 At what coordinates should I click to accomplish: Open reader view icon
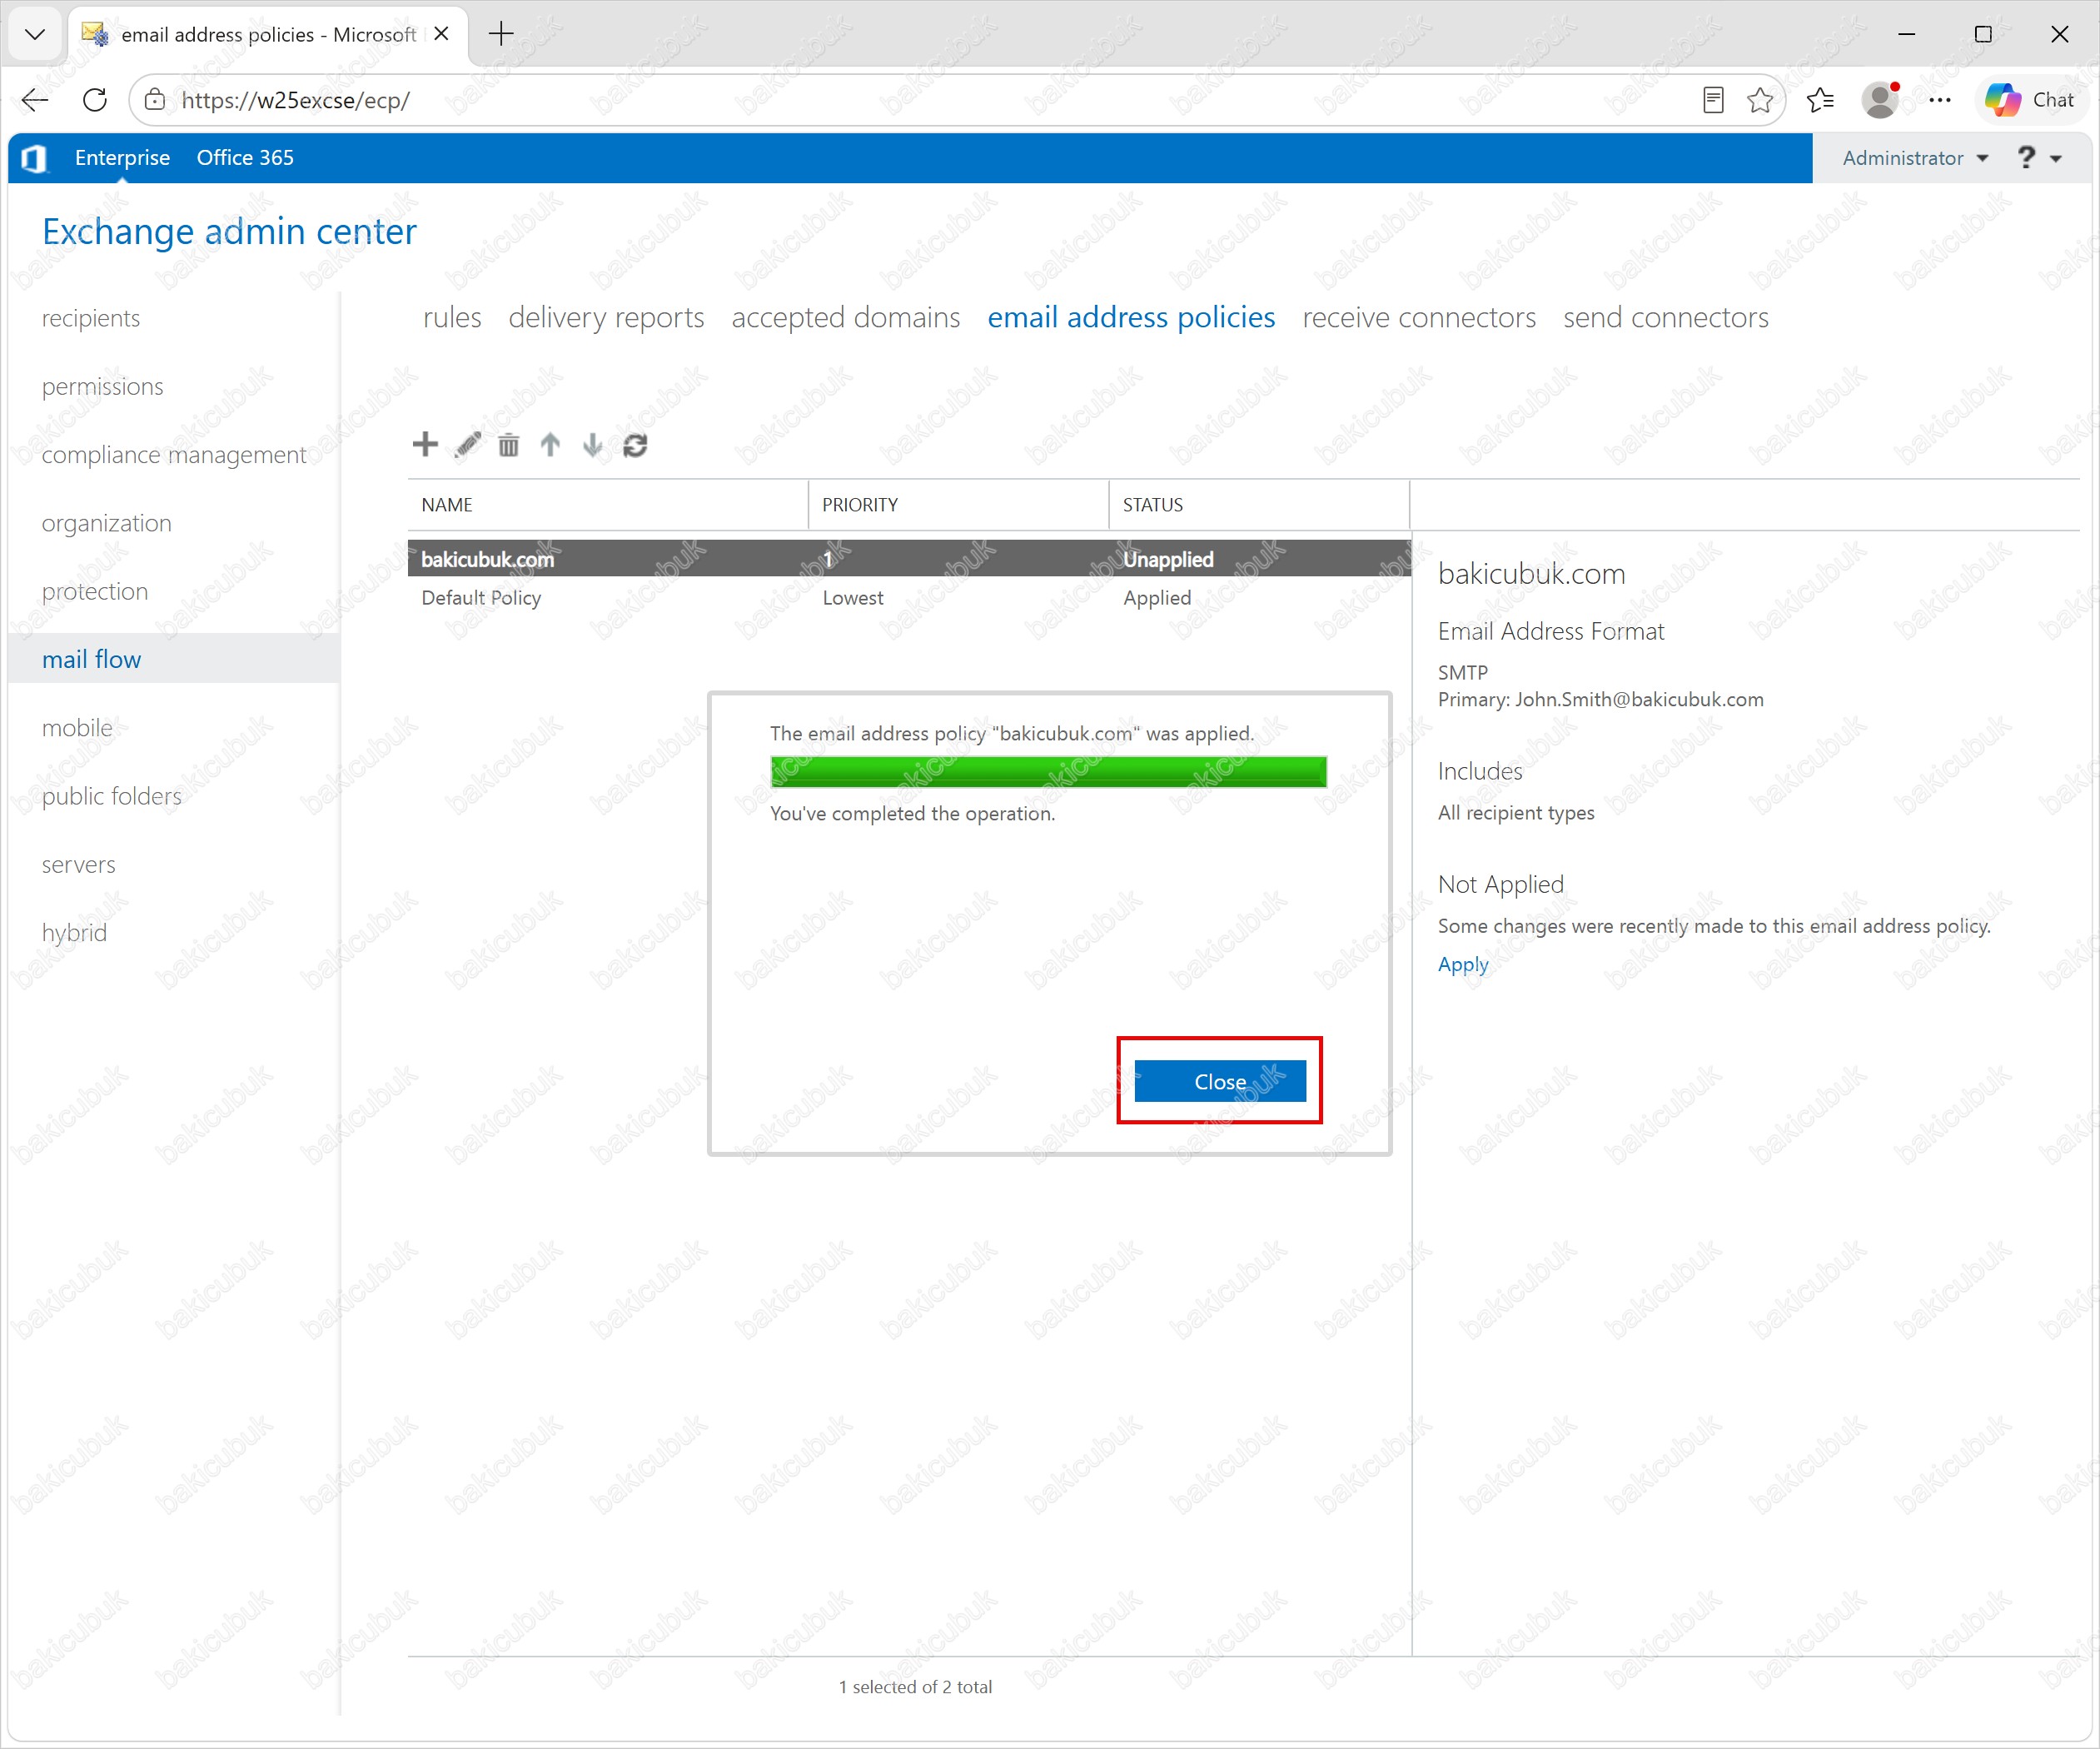pos(1713,100)
